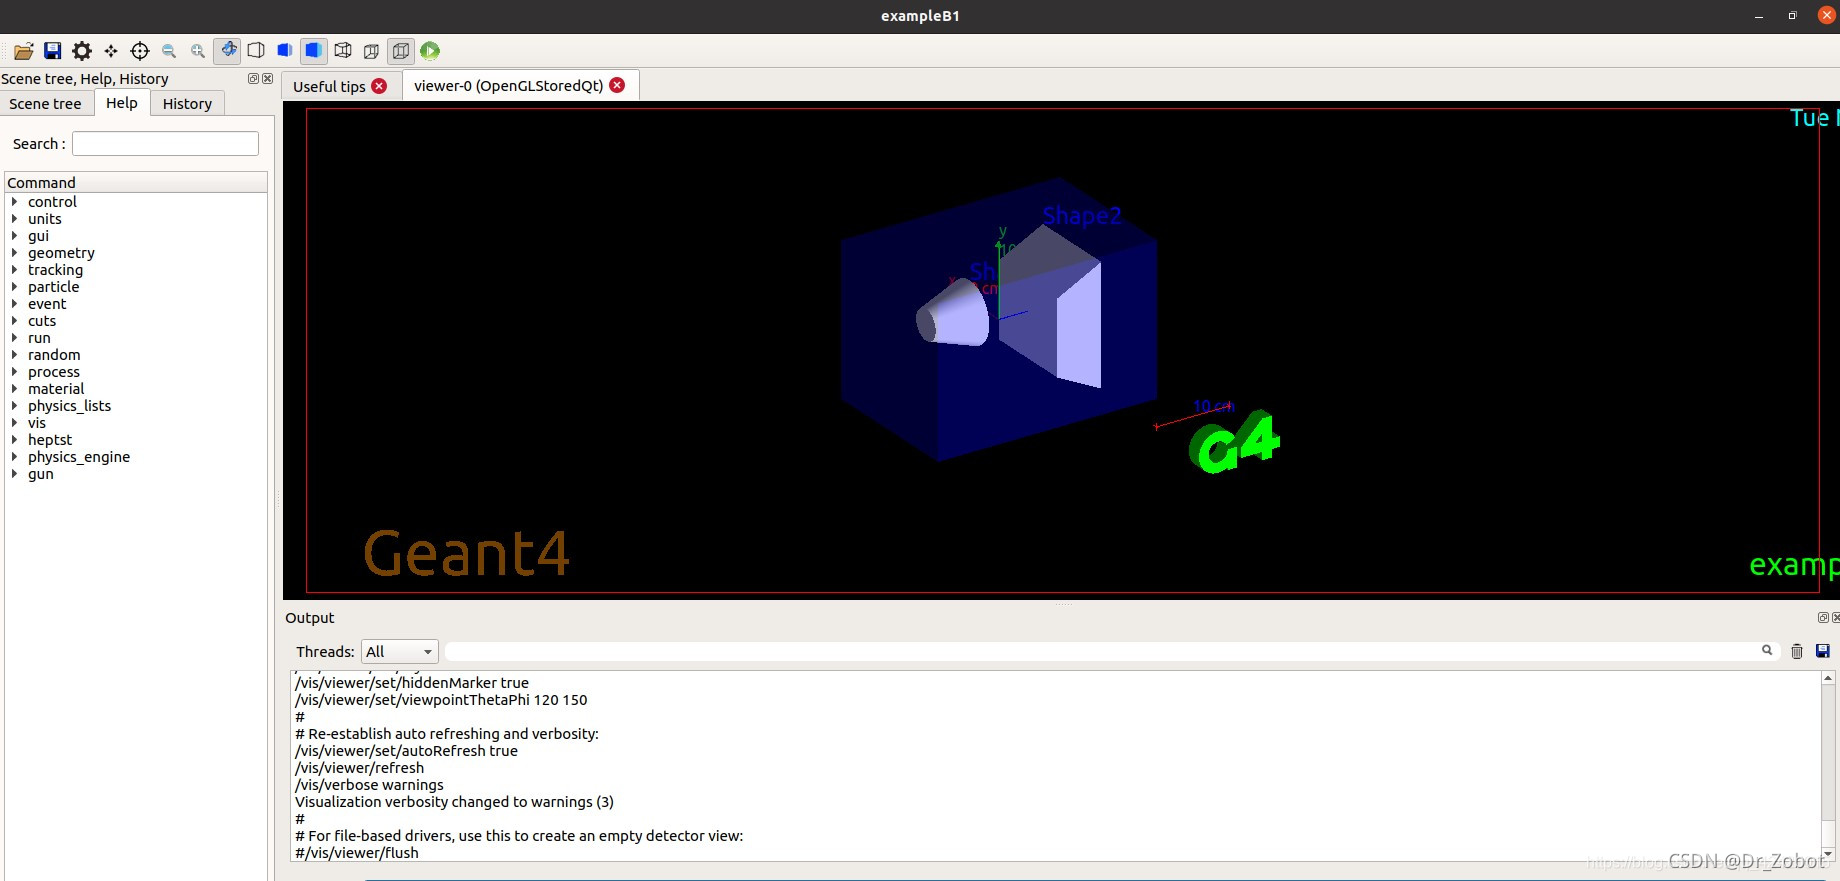Click the green run beam-on button
The height and width of the screenshot is (881, 1840).
coord(430,51)
